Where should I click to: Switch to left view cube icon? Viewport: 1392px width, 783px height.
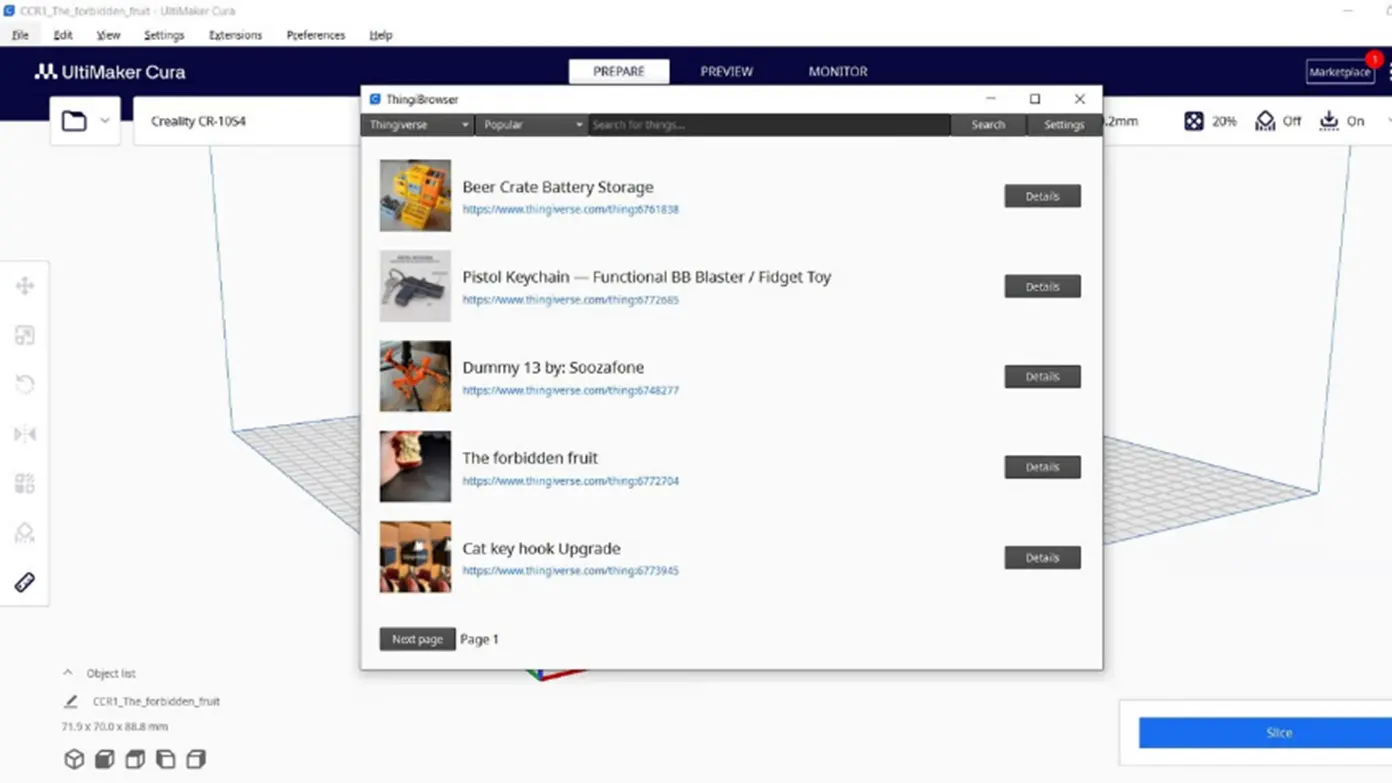[x=166, y=759]
